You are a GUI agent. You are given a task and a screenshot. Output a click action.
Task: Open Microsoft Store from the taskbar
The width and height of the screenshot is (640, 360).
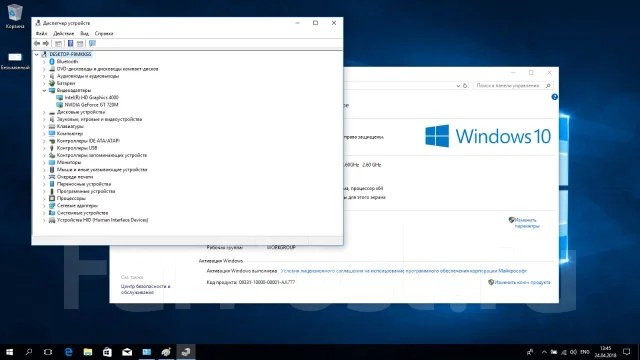point(107,352)
